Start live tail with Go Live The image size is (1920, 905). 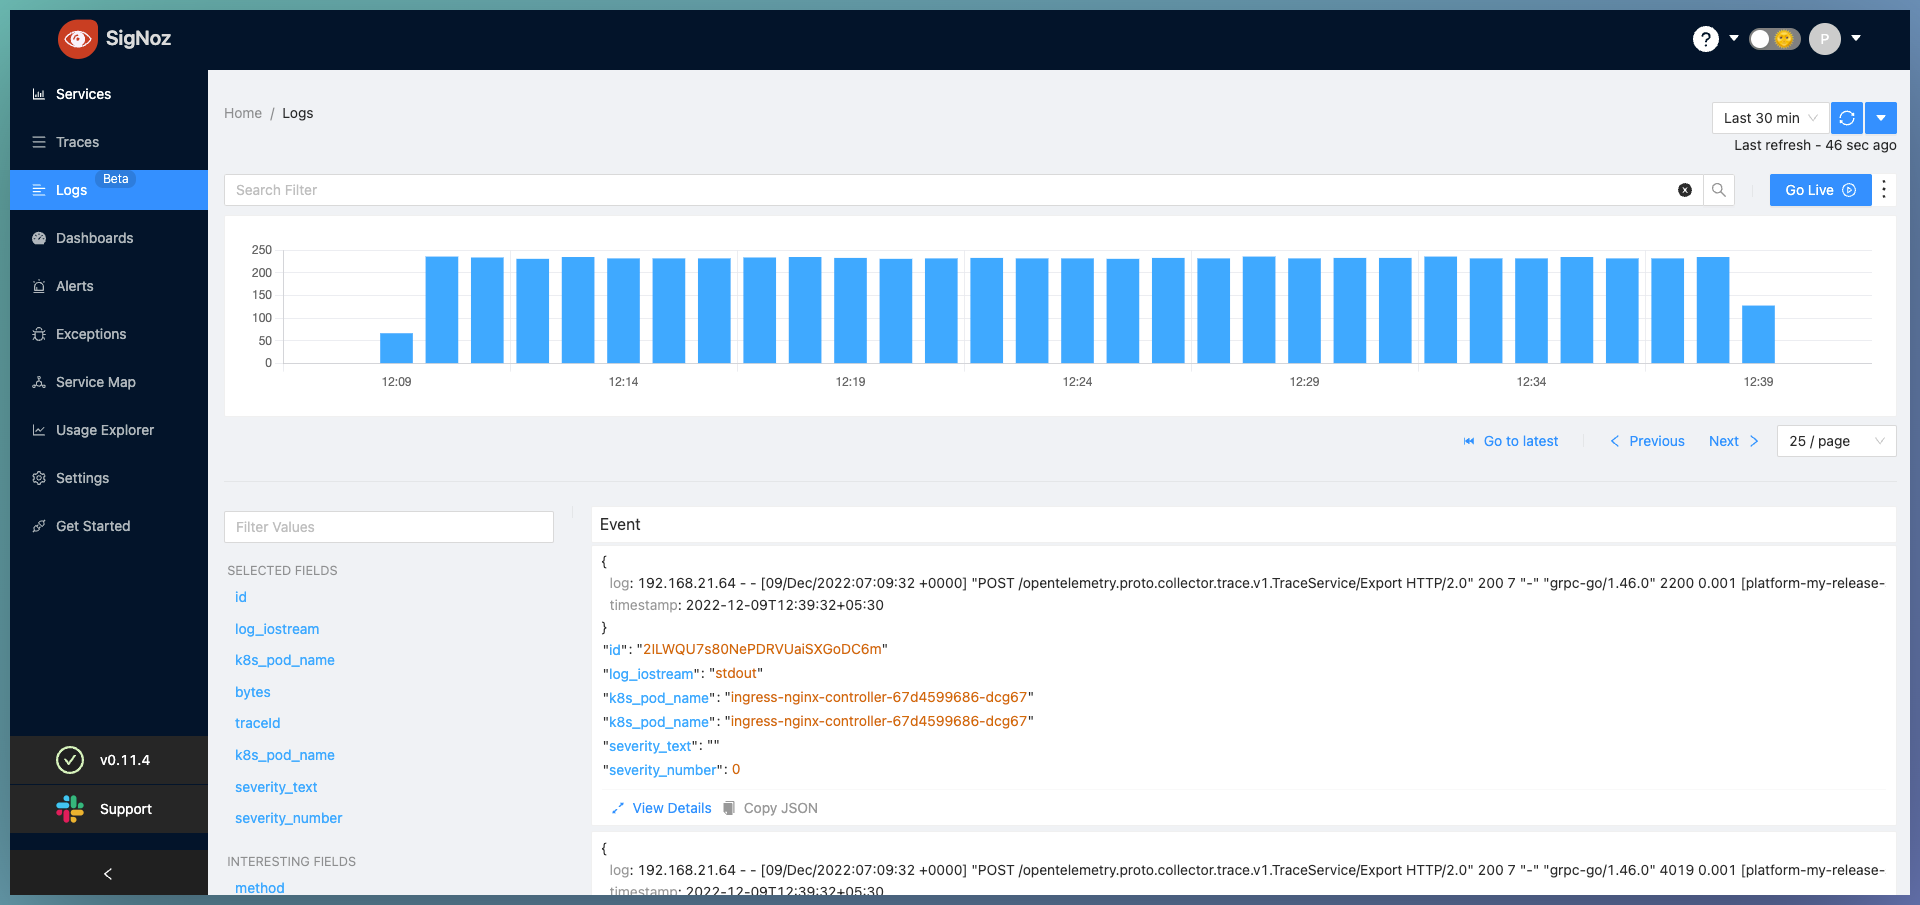[1820, 190]
